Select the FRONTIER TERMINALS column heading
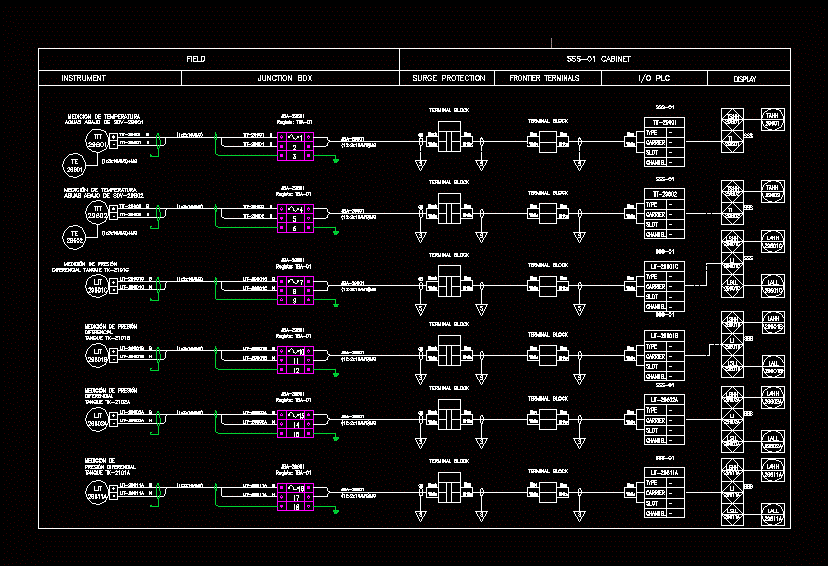828x566 pixels. click(544, 78)
